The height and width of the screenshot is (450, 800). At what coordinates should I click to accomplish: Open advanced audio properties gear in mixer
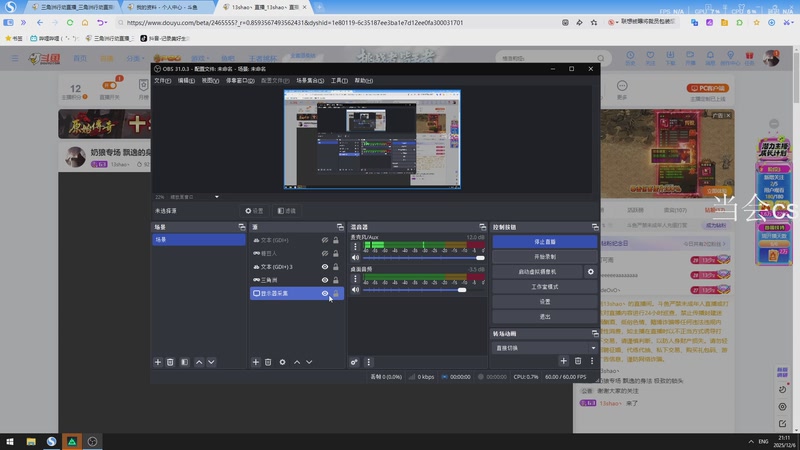pyautogui.click(x=354, y=362)
